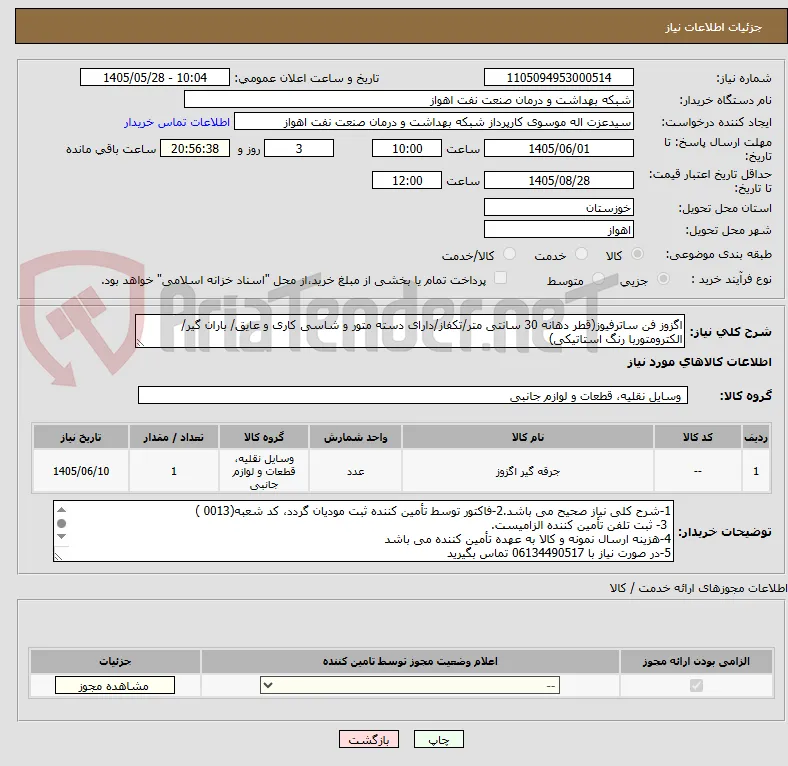Click the ردیف column header

(755, 437)
